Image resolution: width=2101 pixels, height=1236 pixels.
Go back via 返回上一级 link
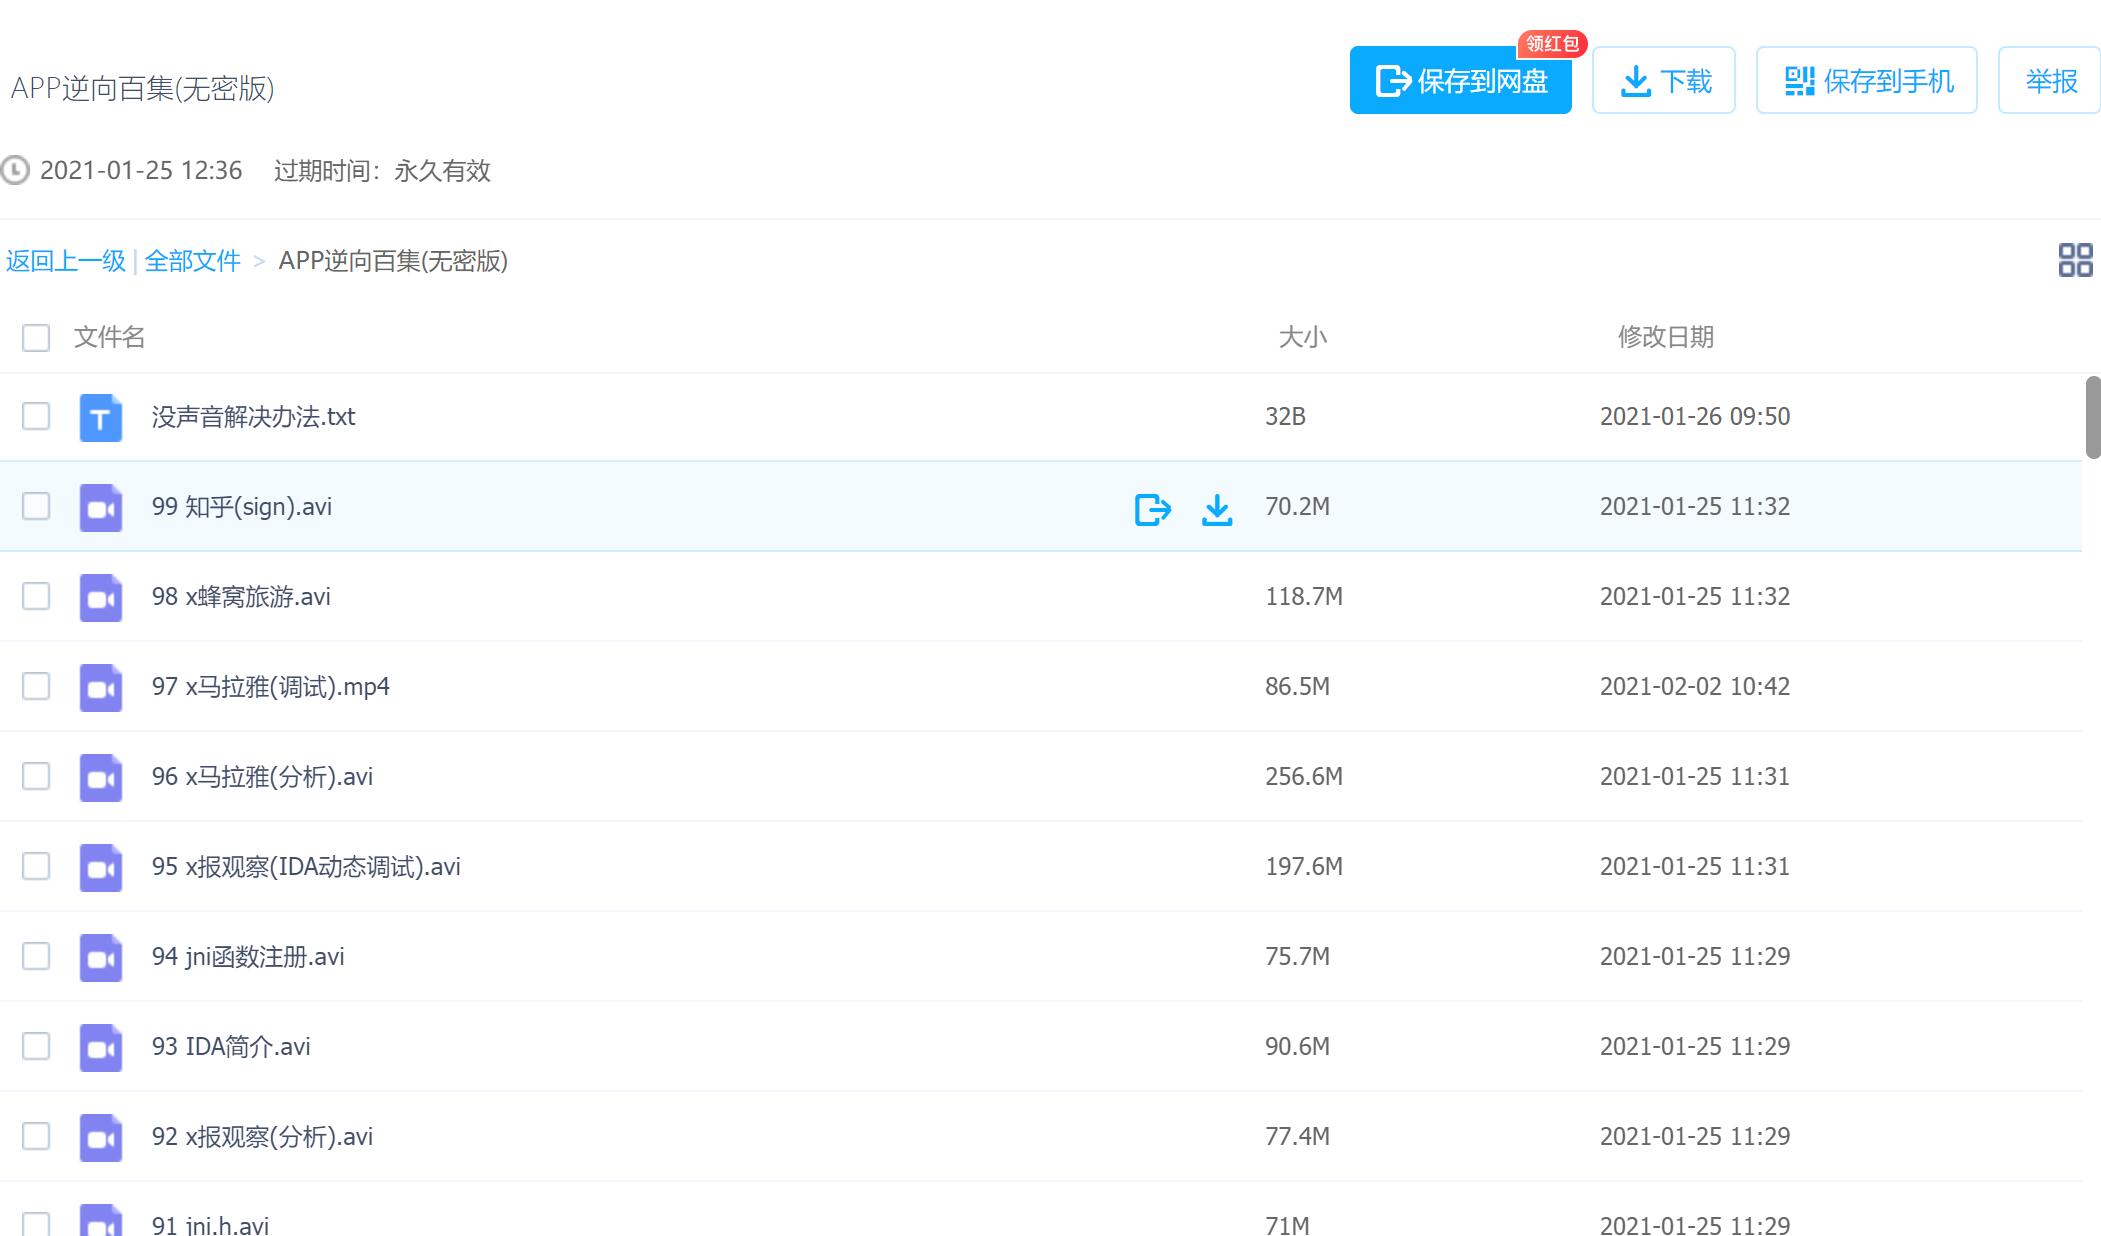coord(66,261)
